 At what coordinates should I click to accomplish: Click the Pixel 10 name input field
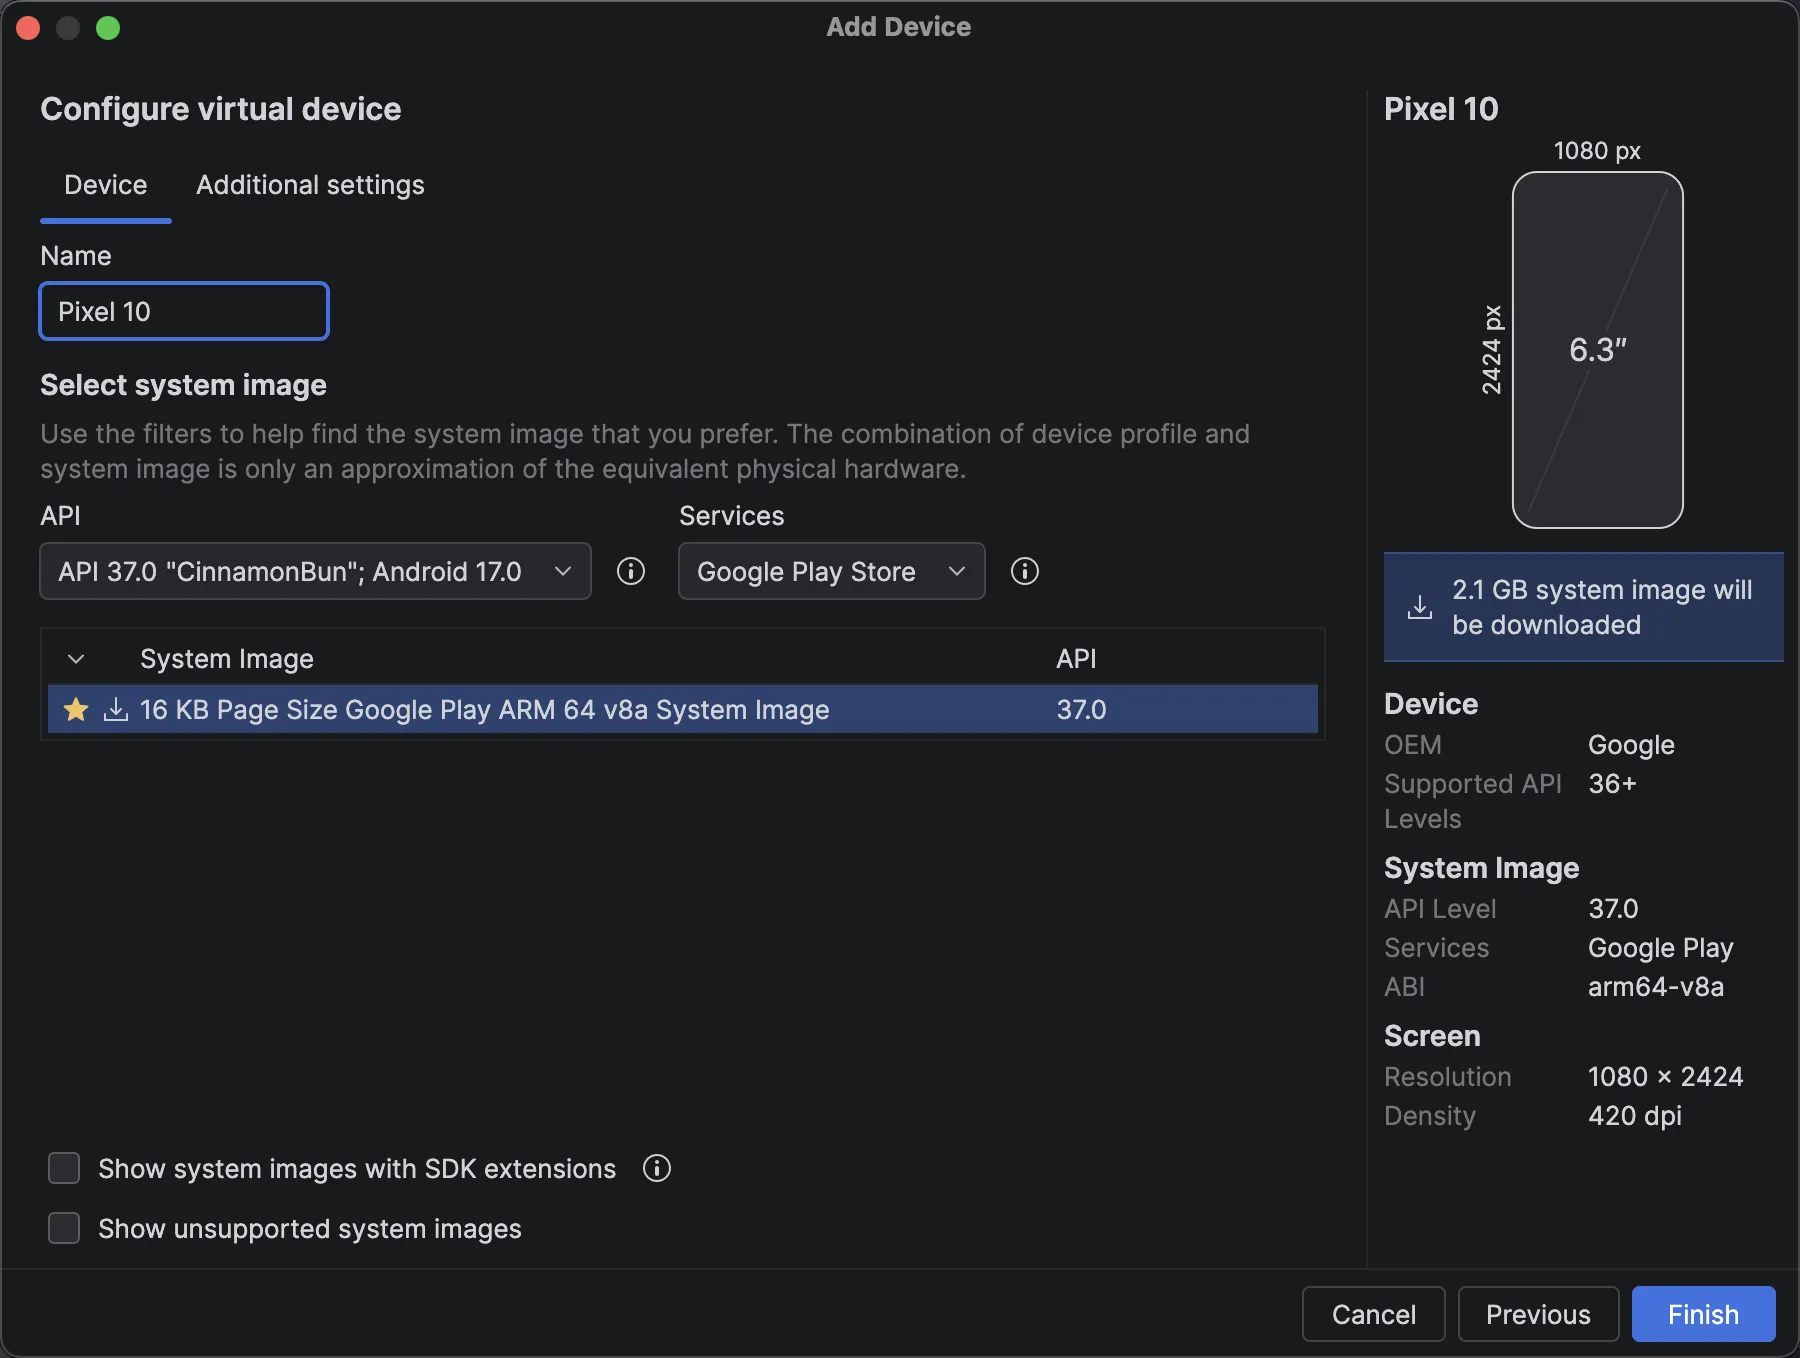[184, 311]
